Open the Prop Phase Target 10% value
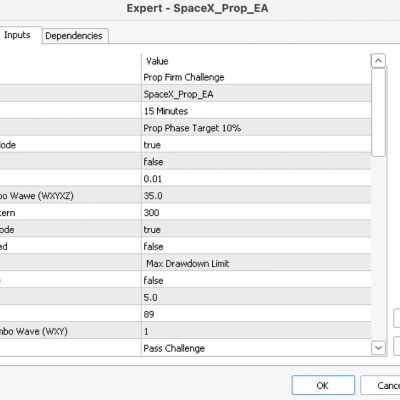 [256, 128]
